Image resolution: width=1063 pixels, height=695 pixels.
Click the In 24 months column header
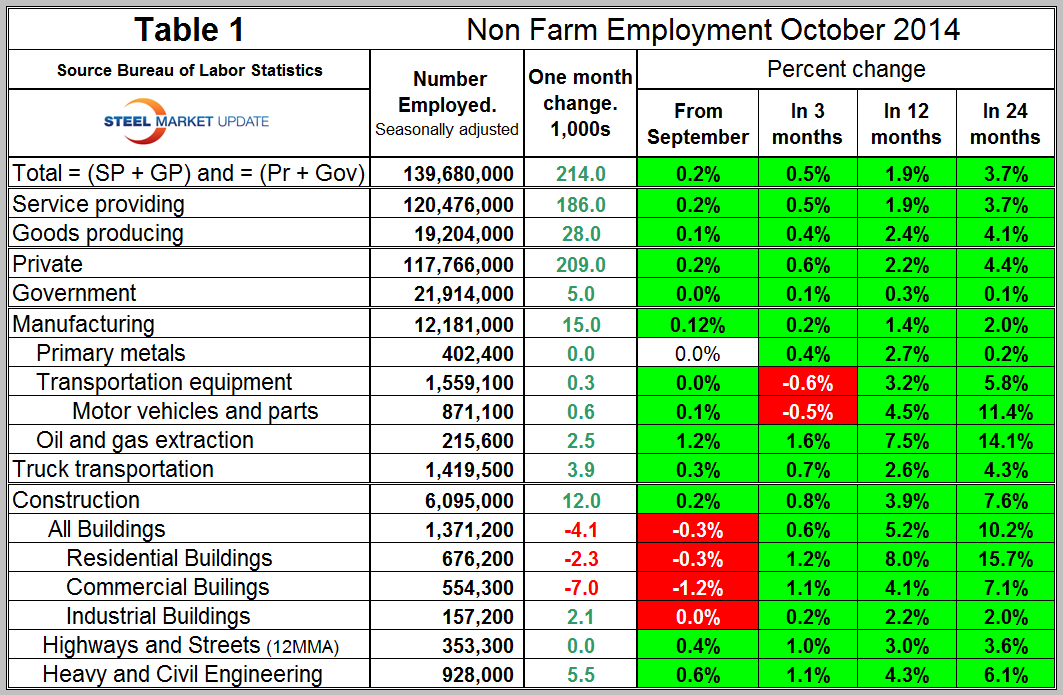(1005, 124)
